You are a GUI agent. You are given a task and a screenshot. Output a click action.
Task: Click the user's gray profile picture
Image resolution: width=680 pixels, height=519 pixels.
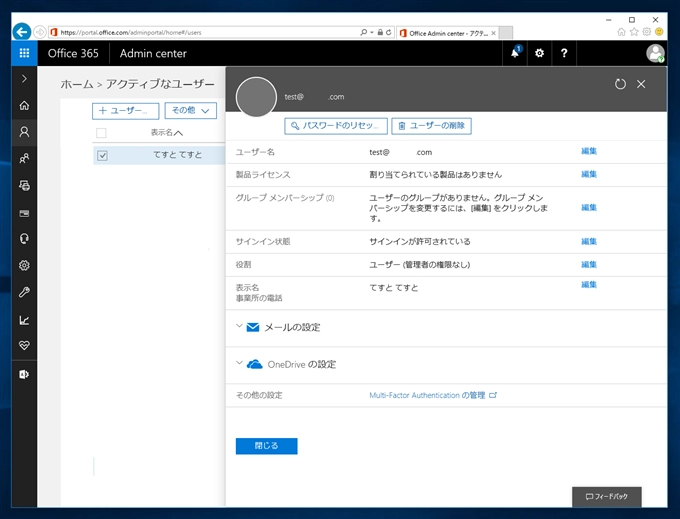(256, 97)
